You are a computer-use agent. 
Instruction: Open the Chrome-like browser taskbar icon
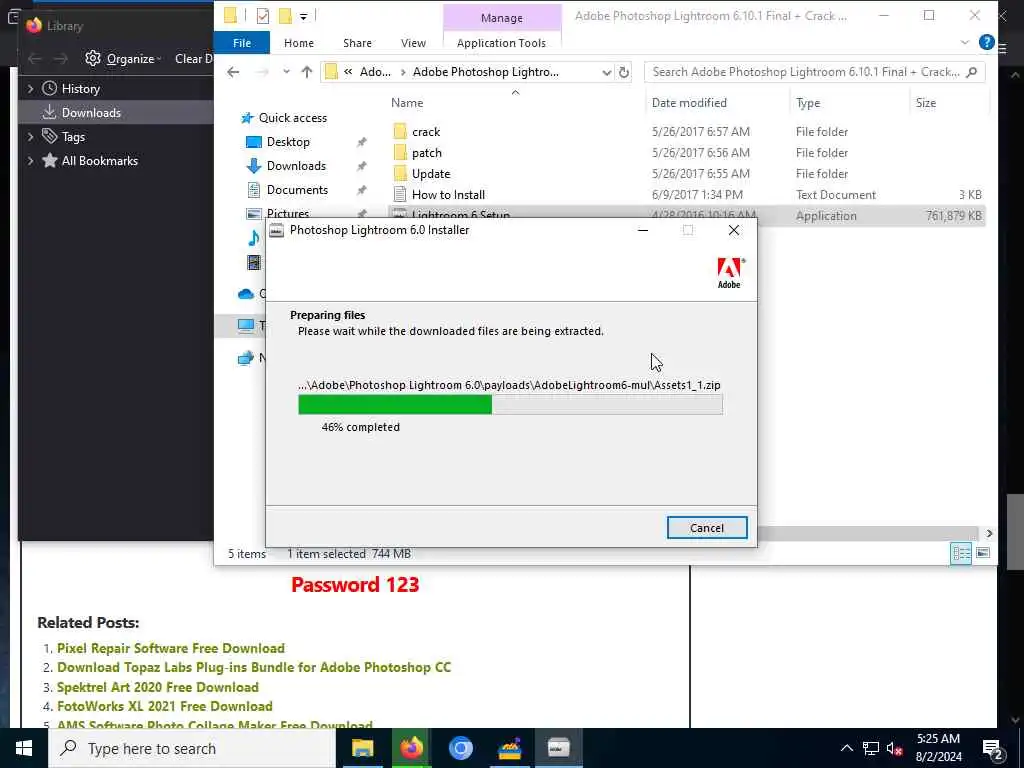[x=460, y=748]
